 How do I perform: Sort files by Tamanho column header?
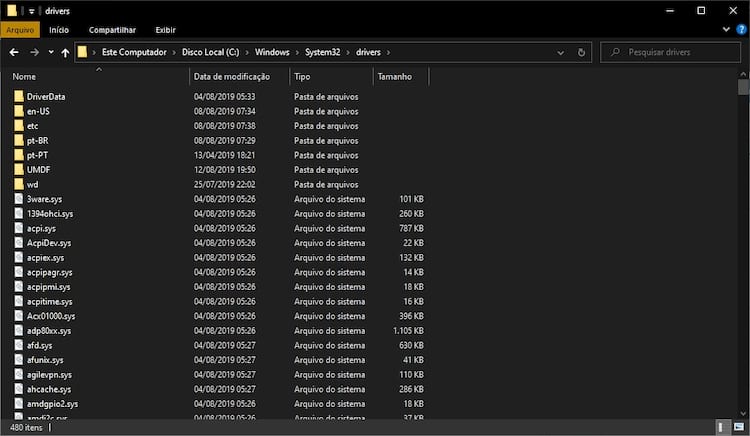[393, 76]
